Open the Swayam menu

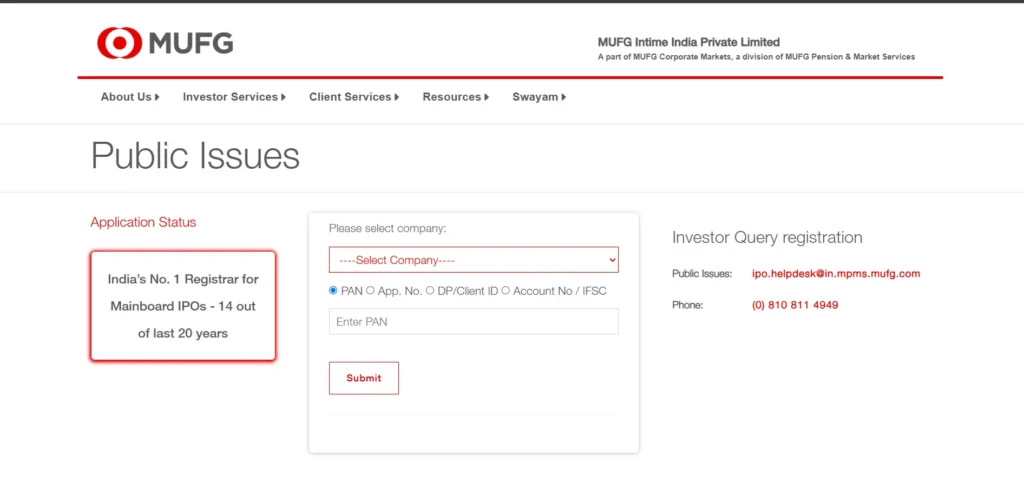pos(539,97)
